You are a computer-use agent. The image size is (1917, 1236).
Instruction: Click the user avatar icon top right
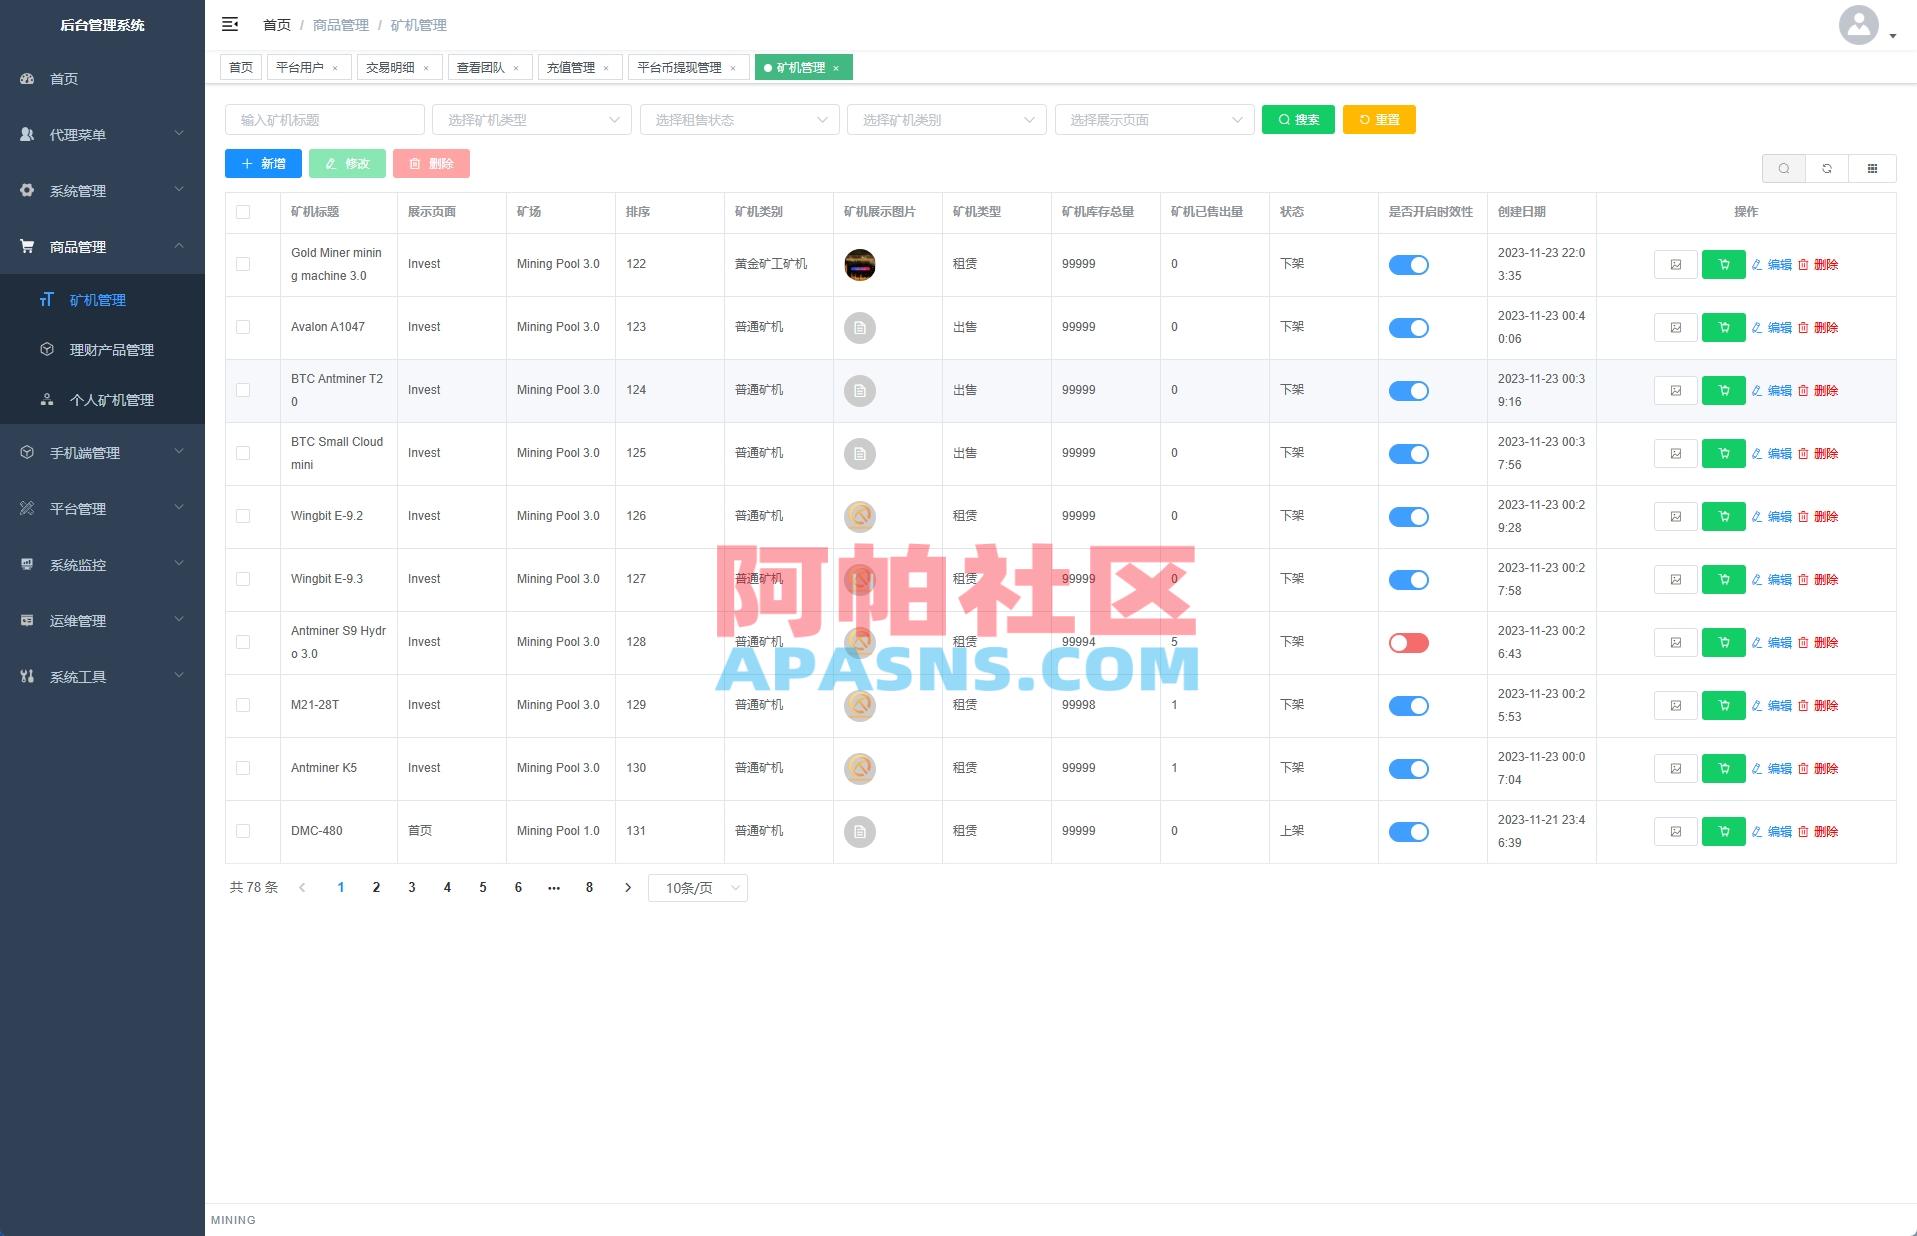1858,24
